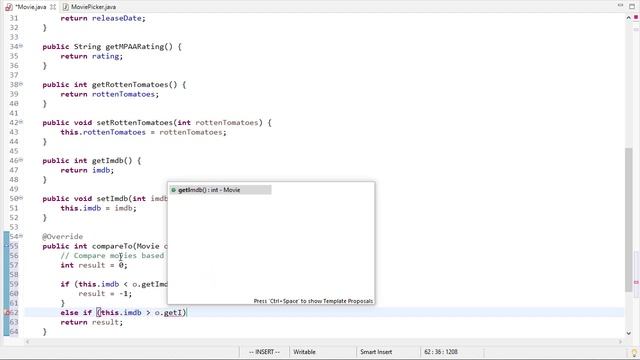Toggle the Smart Insert status entry
640x360 pixels.
coord(376,351)
